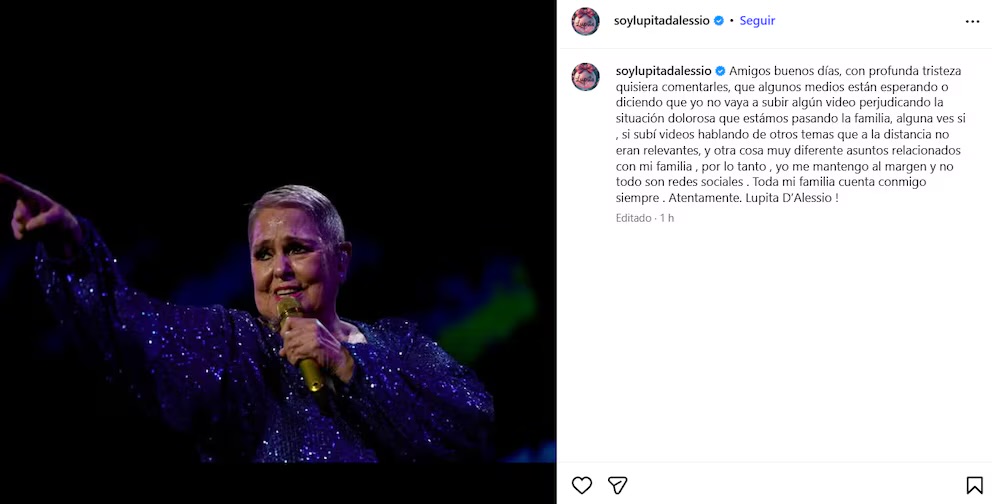Screen dimensions: 992x504
Task: Save the post with the bookmark icon
Action: [974, 485]
